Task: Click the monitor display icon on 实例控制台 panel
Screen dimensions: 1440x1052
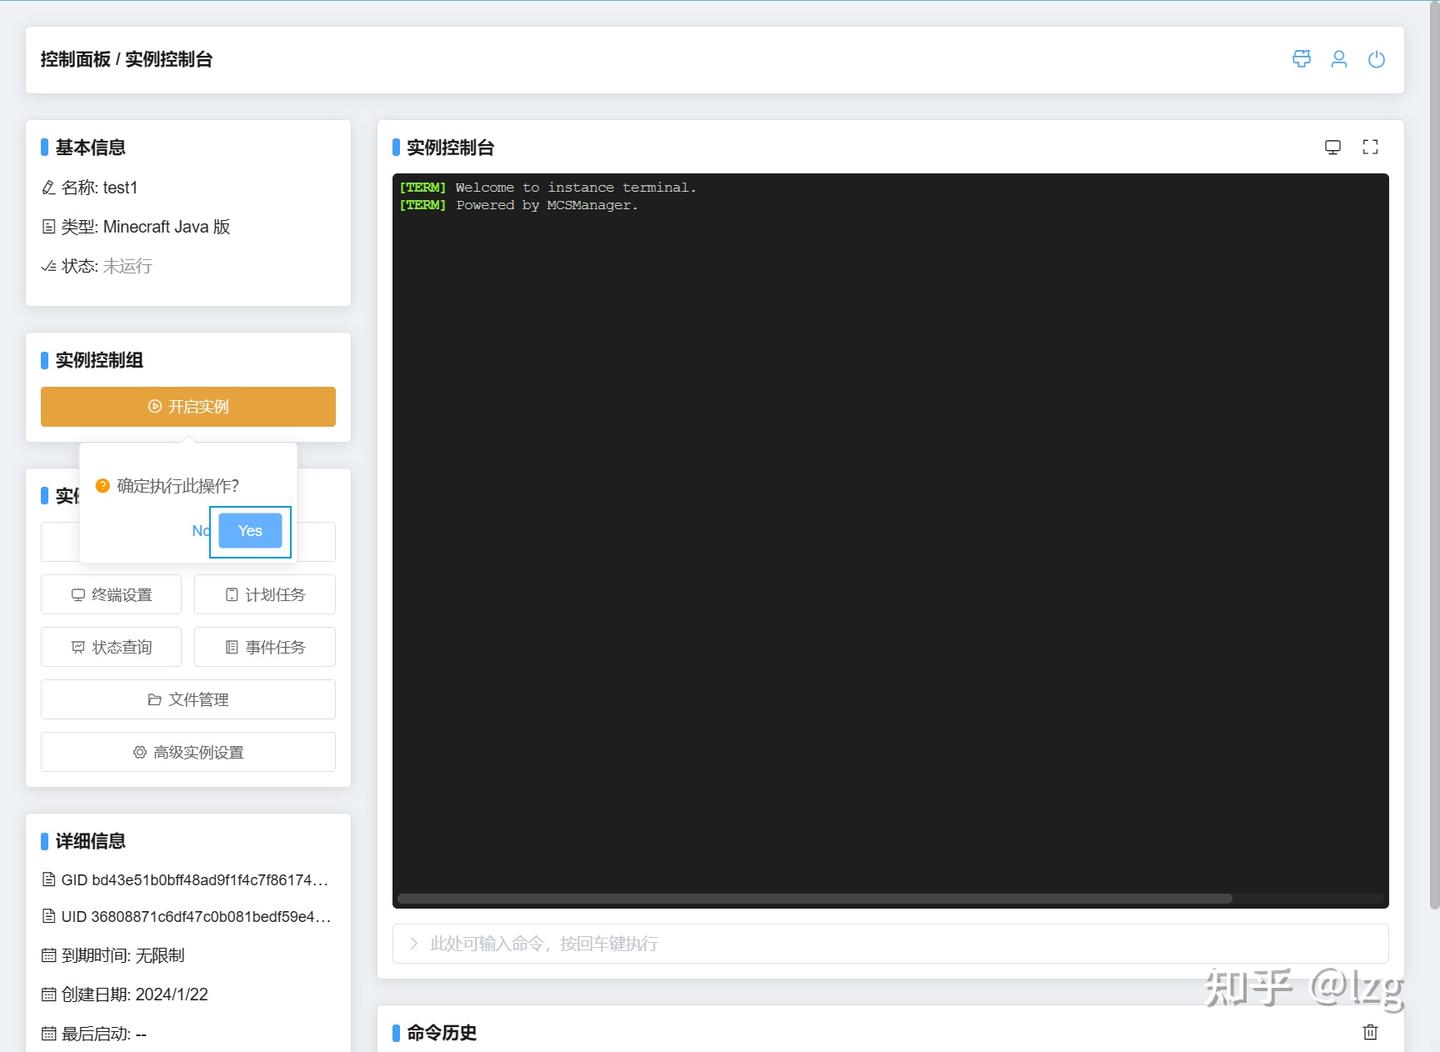Action: coord(1333,146)
